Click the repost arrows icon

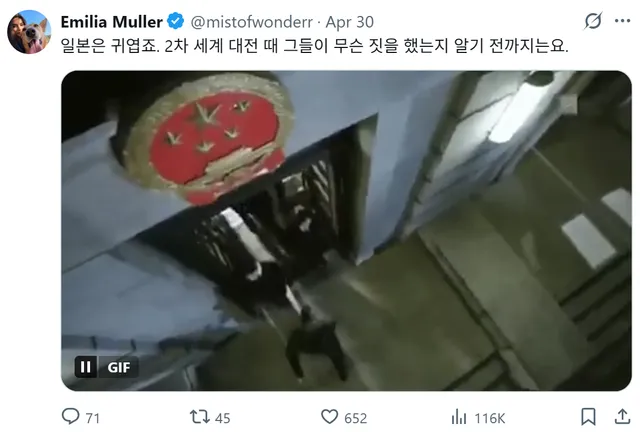click(x=200, y=417)
